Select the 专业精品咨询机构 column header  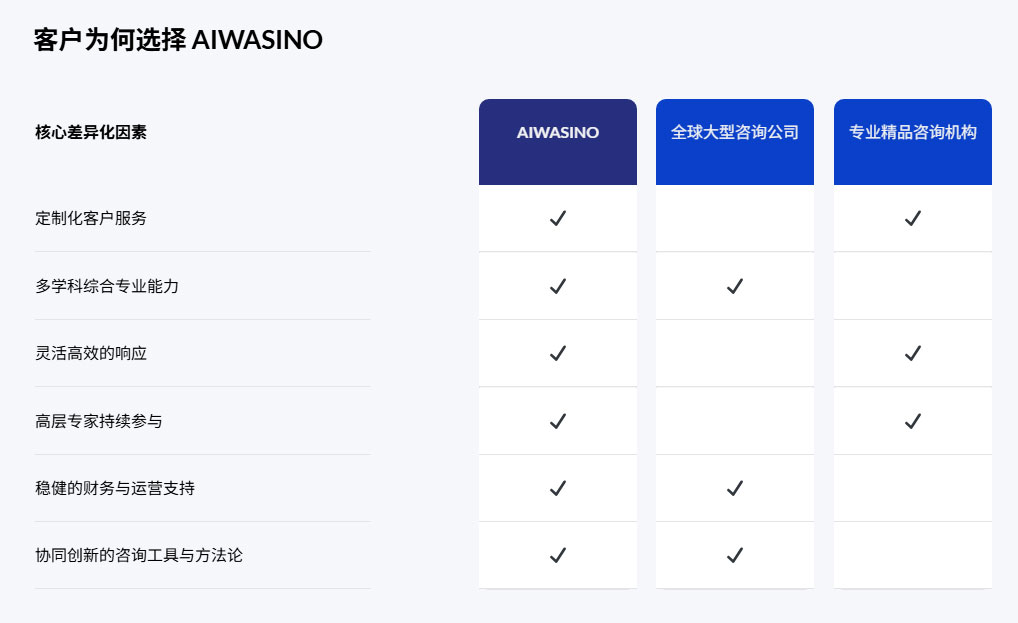point(912,132)
